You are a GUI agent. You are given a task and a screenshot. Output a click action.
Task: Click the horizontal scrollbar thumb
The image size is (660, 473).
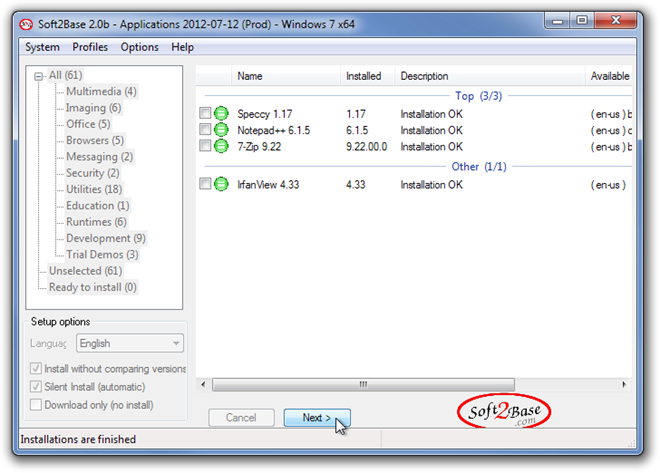(x=363, y=385)
